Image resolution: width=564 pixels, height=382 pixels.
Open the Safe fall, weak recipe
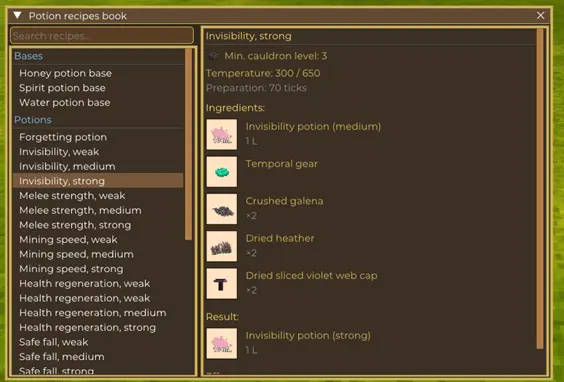point(98,342)
